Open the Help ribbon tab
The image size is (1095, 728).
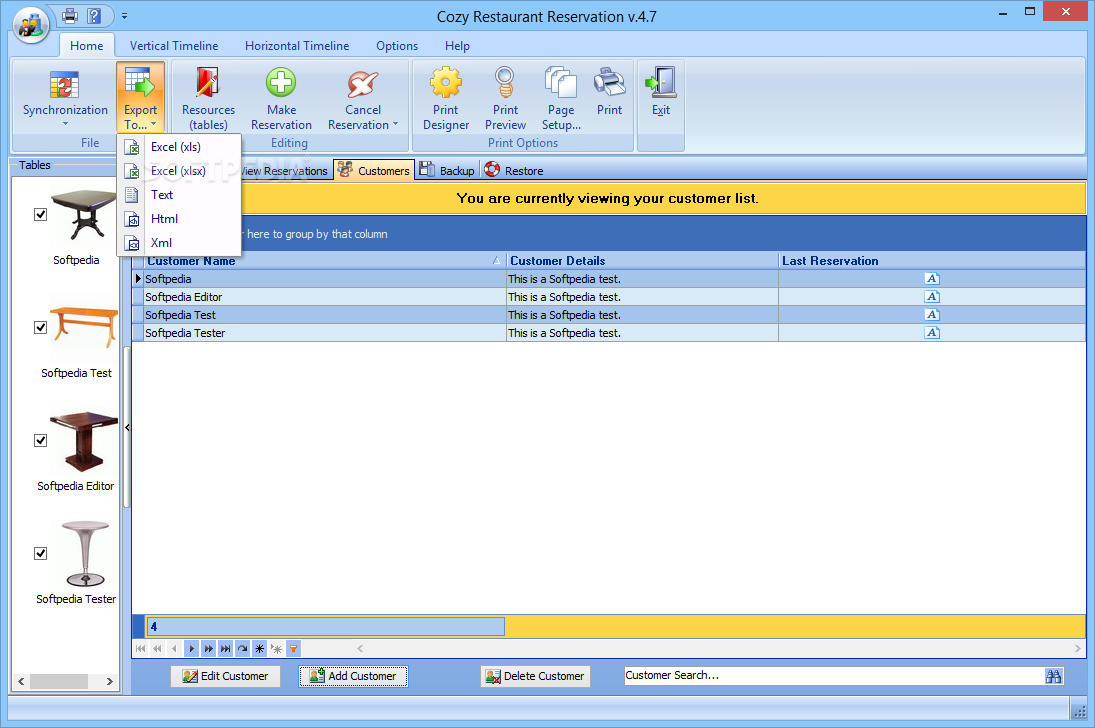coord(457,45)
